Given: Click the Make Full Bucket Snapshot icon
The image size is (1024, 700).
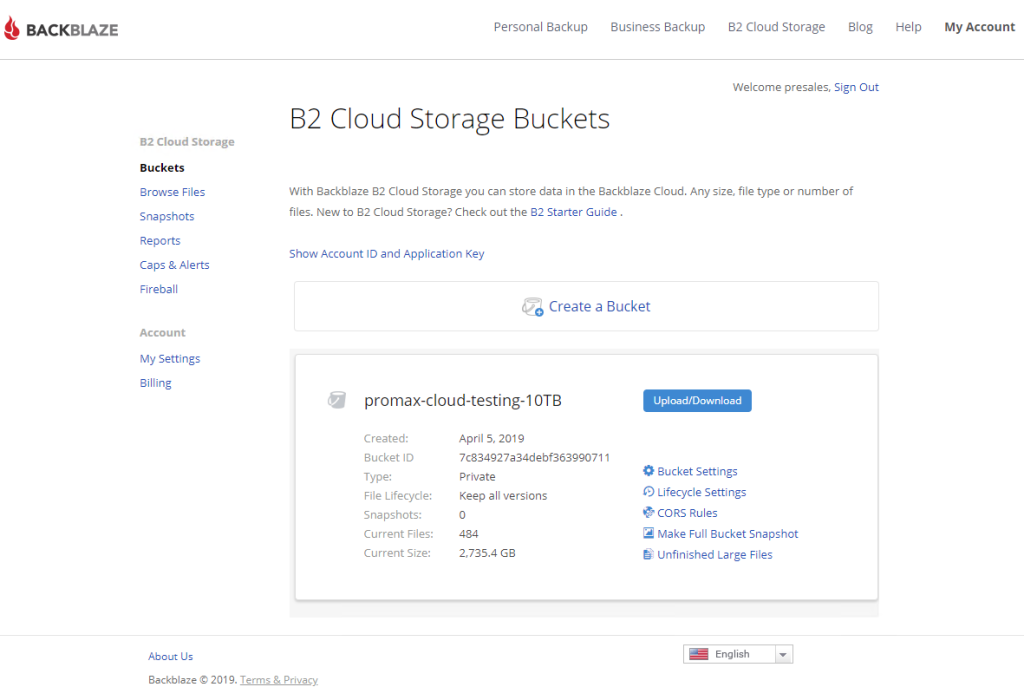Looking at the screenshot, I should click(648, 533).
